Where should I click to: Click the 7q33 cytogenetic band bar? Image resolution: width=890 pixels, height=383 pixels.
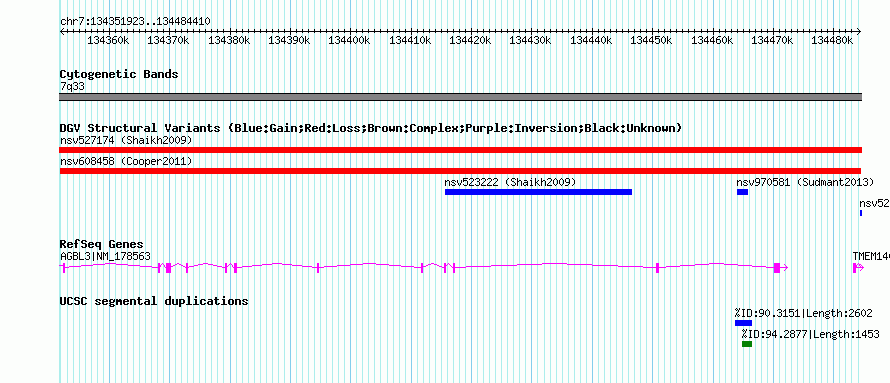coord(460,97)
